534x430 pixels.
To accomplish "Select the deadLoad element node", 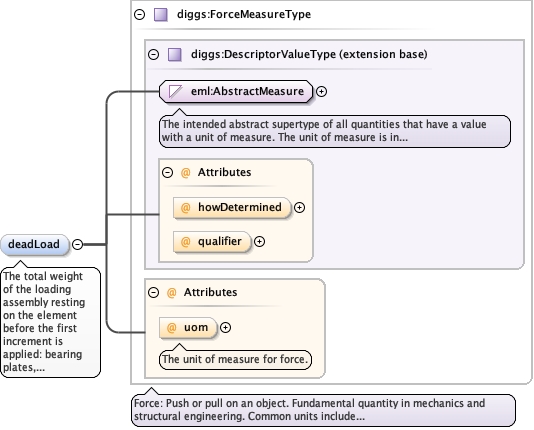I will [x=35, y=244].
